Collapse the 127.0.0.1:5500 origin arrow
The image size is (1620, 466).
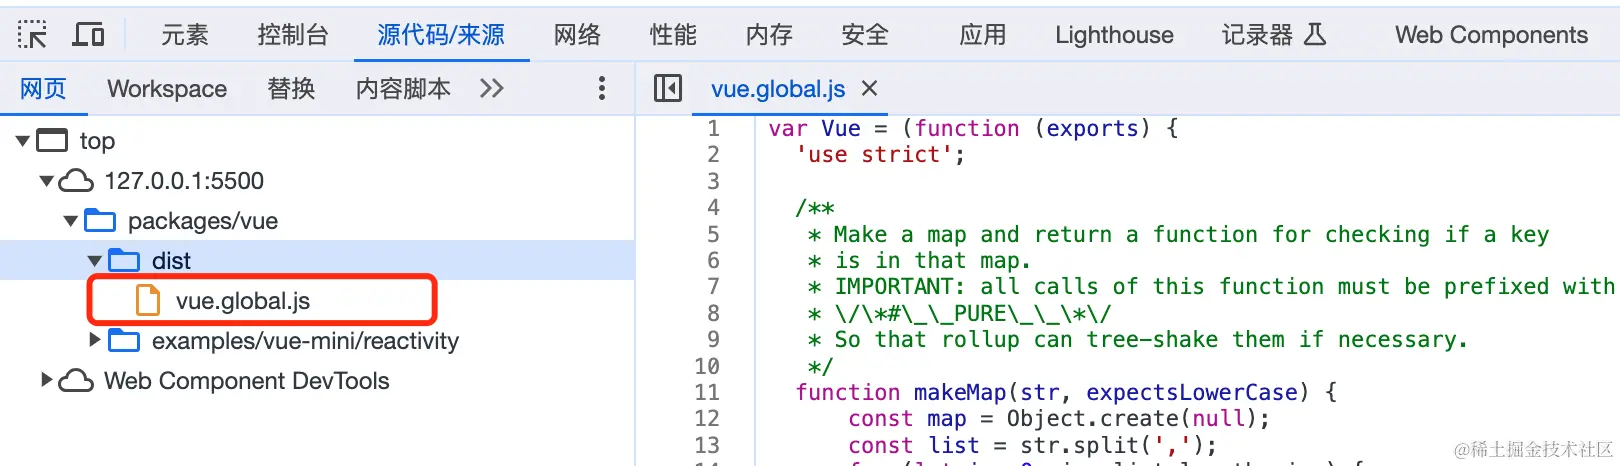pyautogui.click(x=46, y=181)
